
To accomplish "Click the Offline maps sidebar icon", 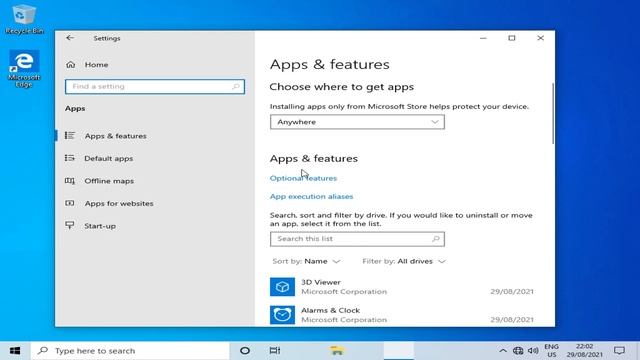I will point(70,180).
